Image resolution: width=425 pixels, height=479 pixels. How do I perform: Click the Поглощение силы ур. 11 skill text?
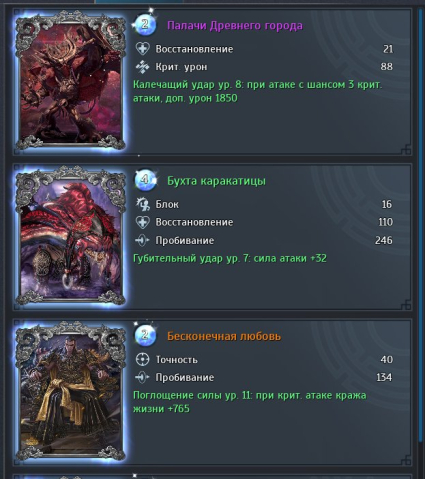point(249,402)
